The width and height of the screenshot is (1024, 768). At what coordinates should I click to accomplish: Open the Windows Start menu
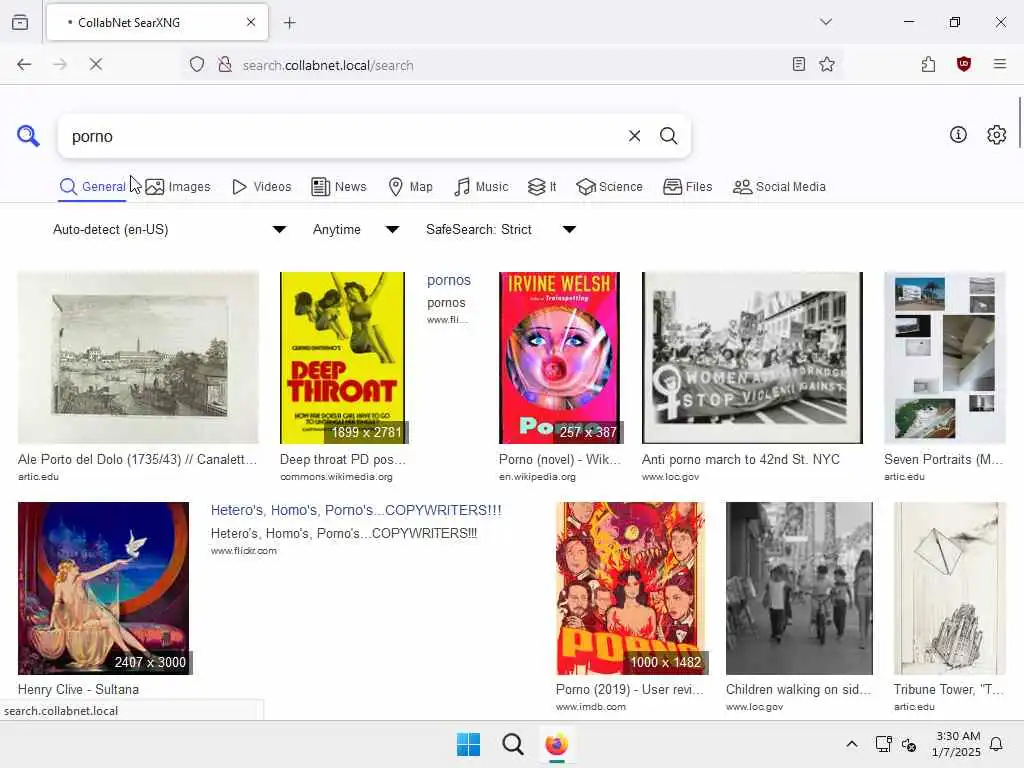click(x=468, y=744)
